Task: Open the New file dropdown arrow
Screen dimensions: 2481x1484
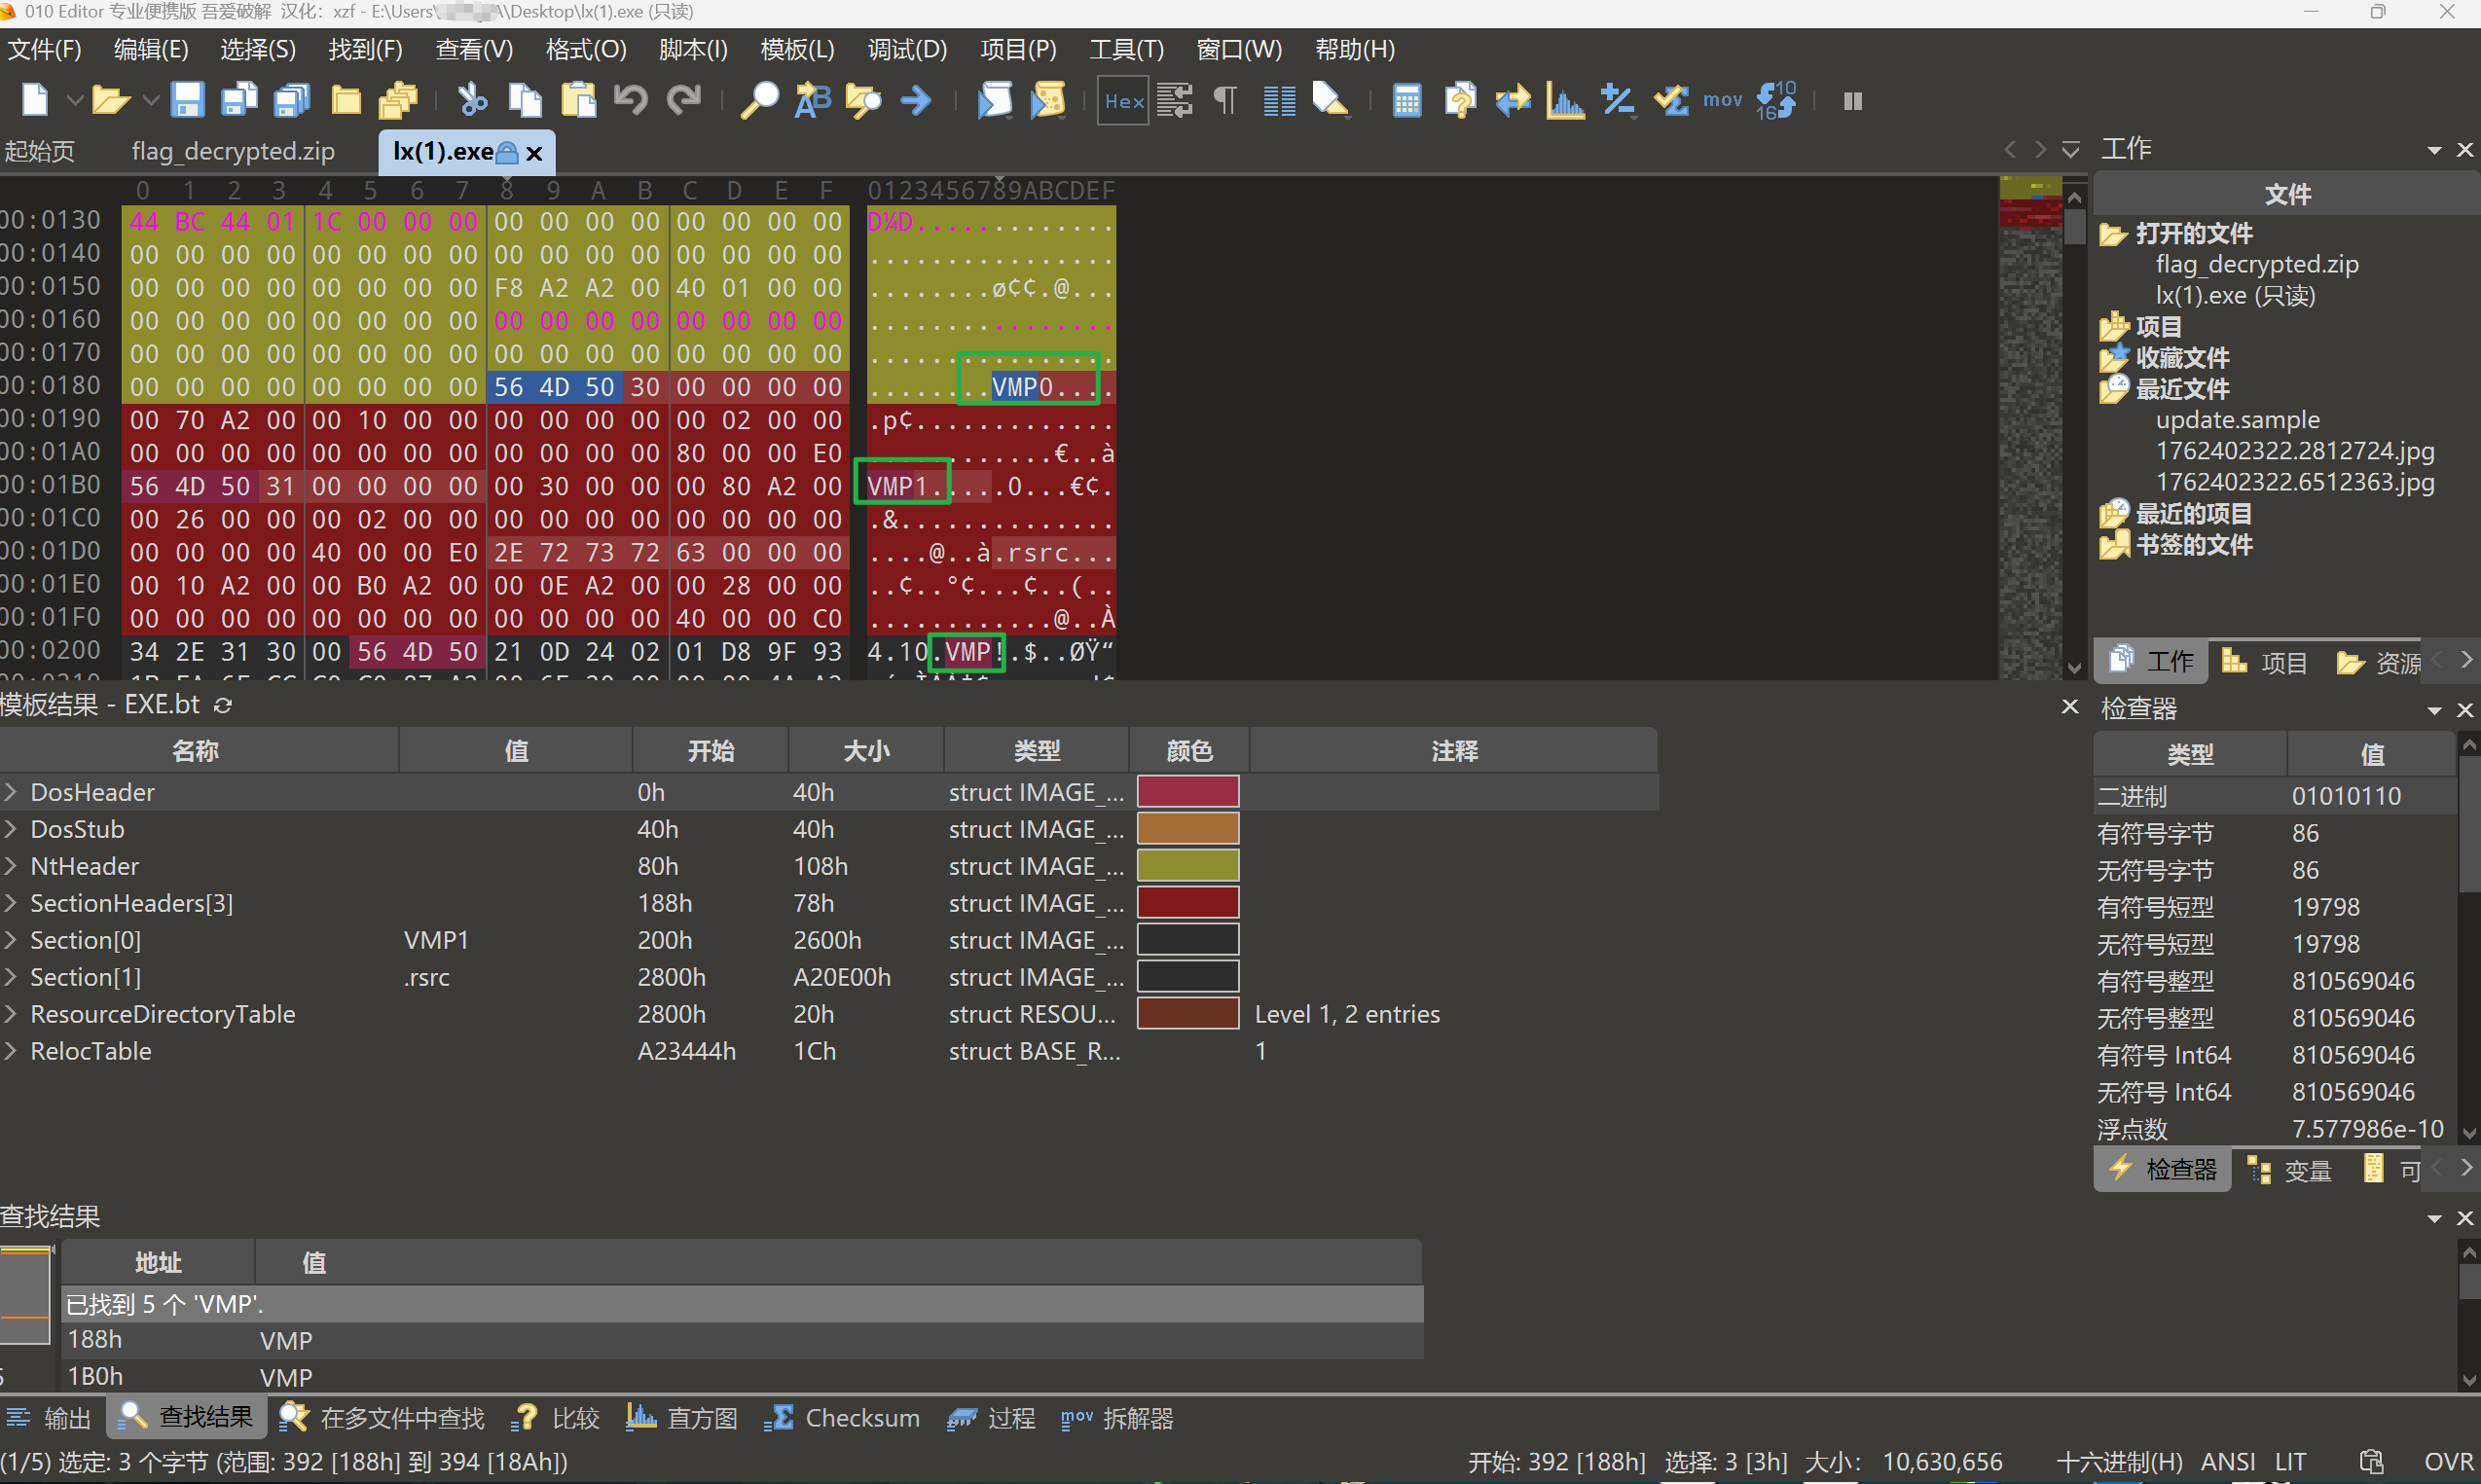Action: click(x=74, y=100)
